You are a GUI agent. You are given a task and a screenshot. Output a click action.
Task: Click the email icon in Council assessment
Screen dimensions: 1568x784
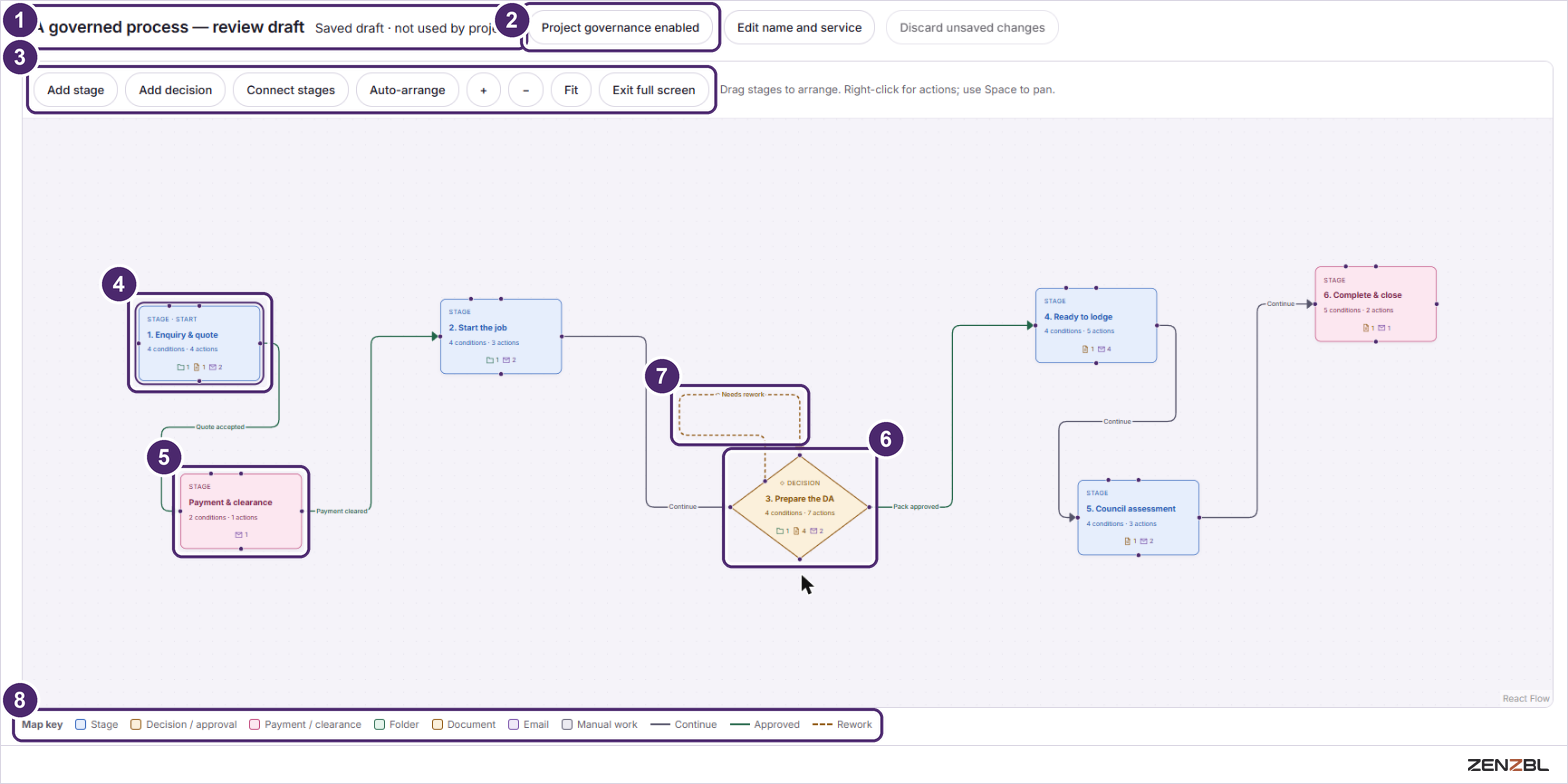point(1143,541)
